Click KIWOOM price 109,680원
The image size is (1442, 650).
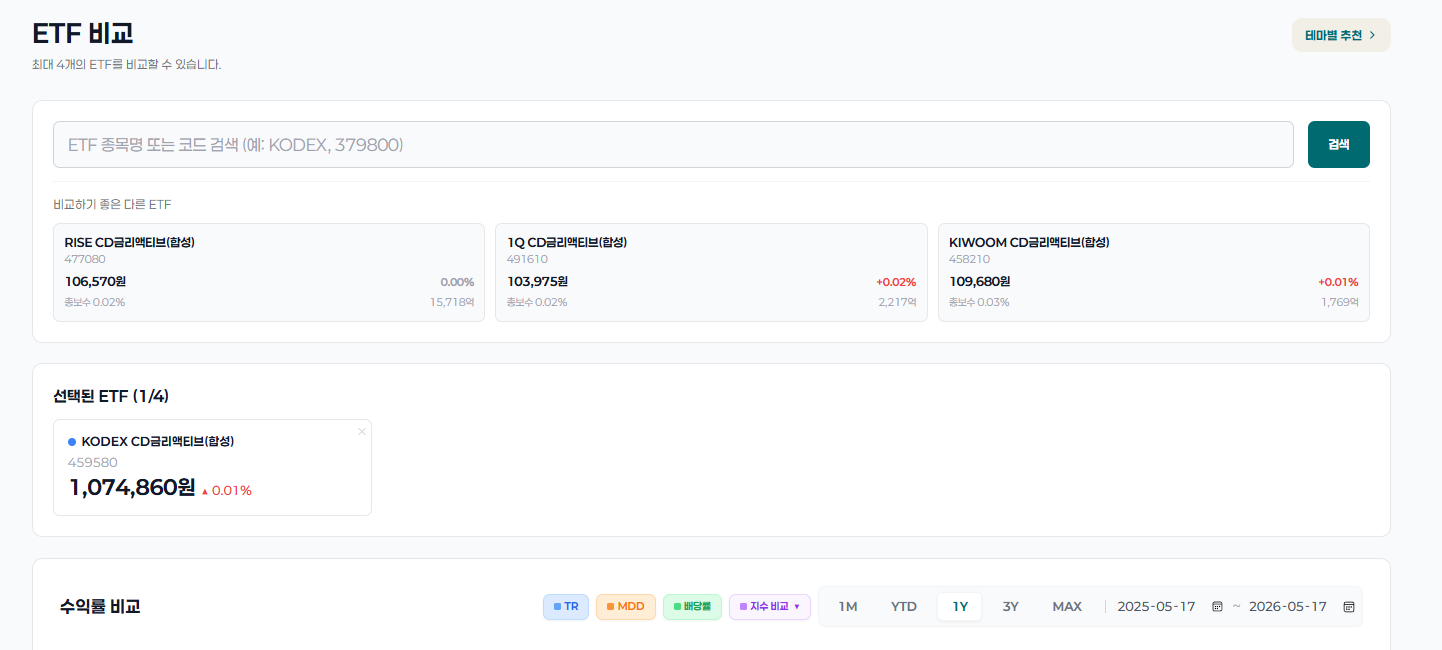coord(980,282)
